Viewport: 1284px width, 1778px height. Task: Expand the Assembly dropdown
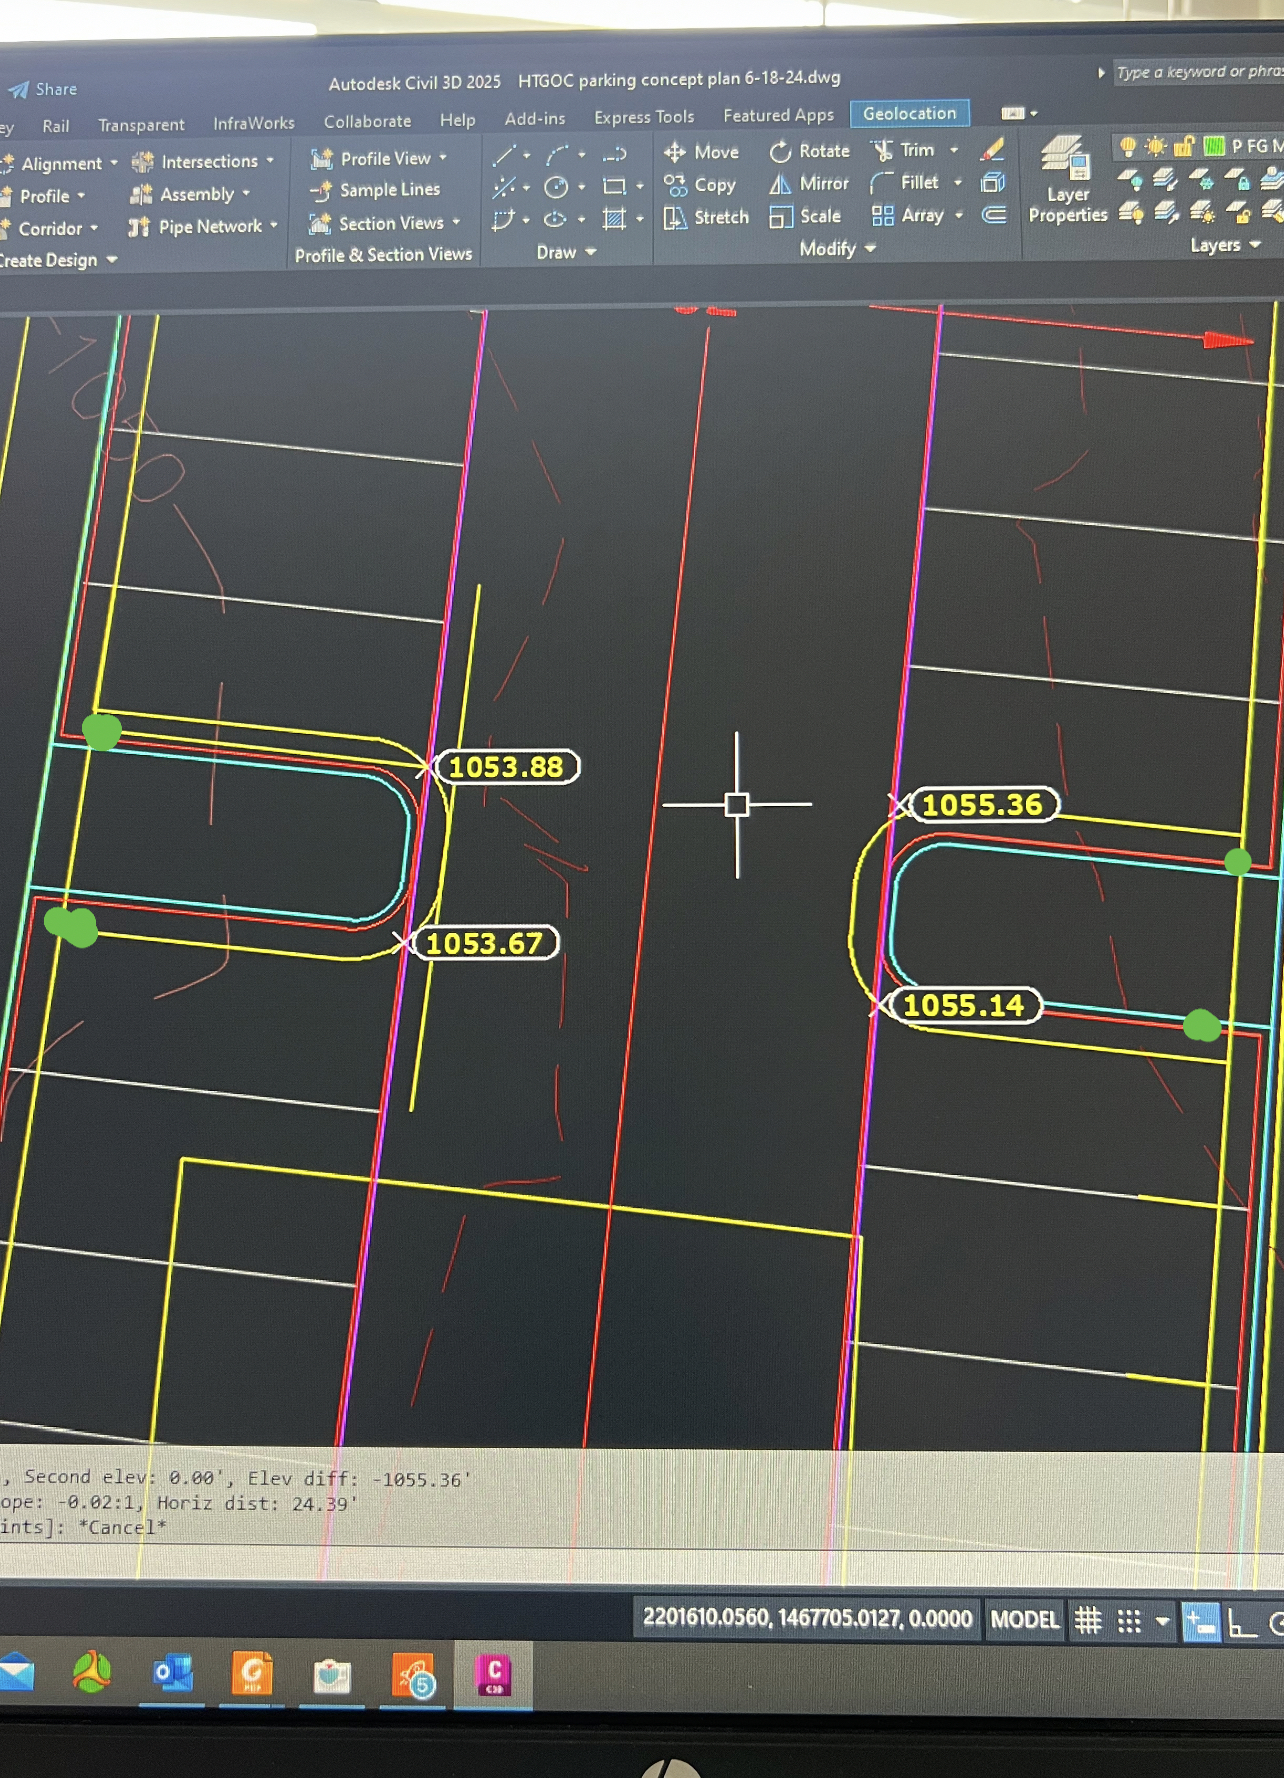coord(246,193)
